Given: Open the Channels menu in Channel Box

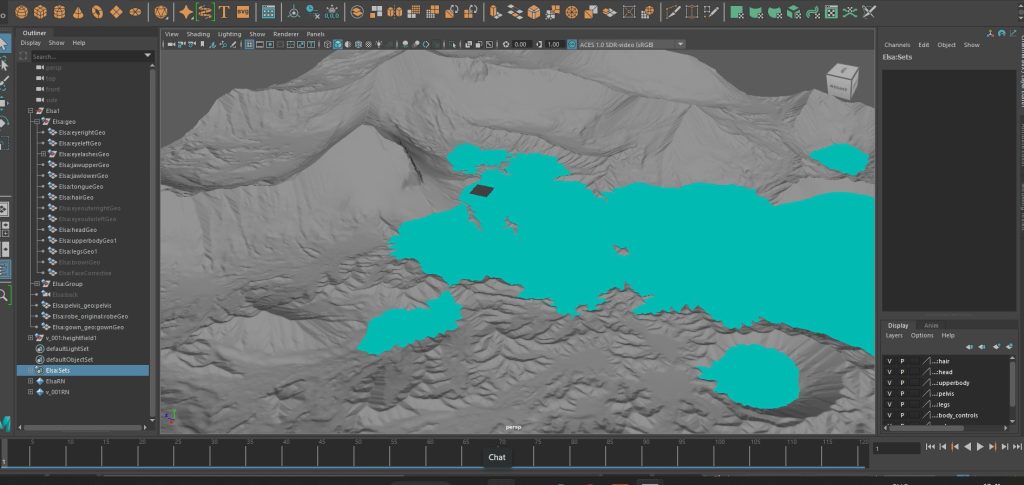Looking at the screenshot, I should 897,45.
